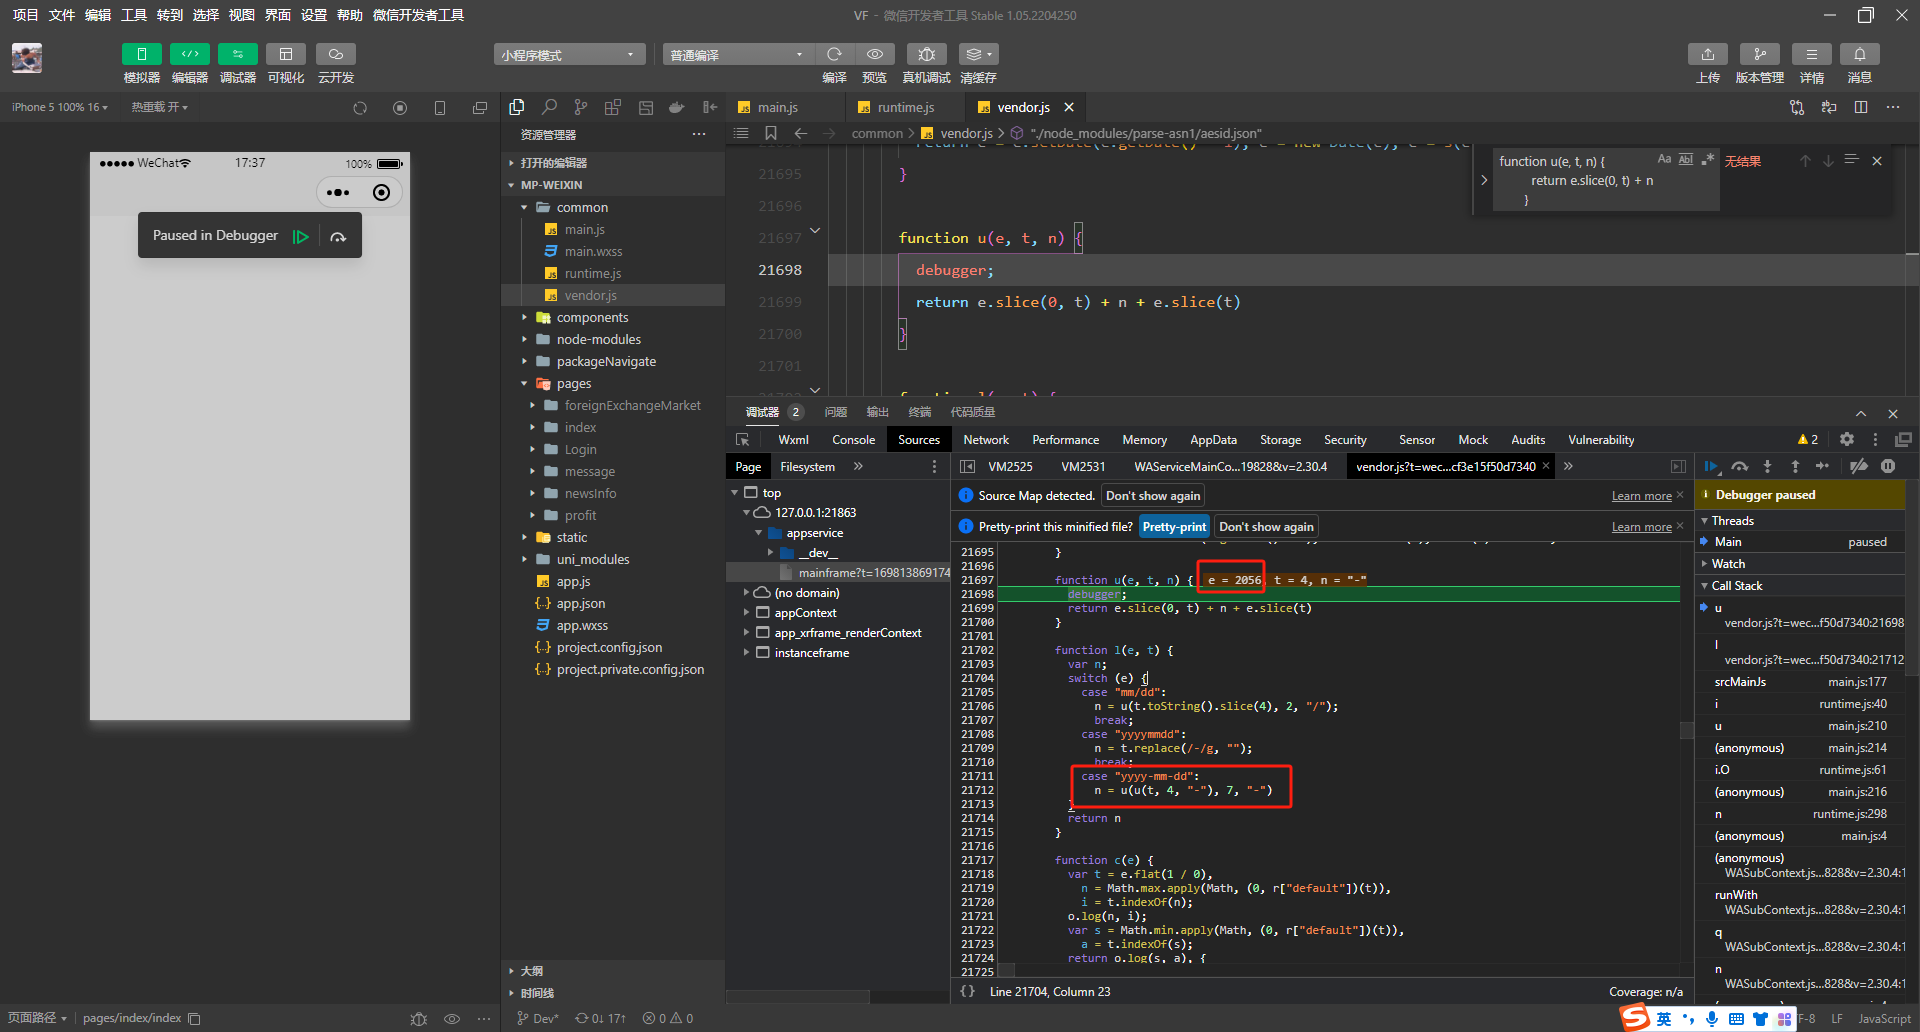Click the step over function call icon
1920x1032 pixels.
(1740, 467)
